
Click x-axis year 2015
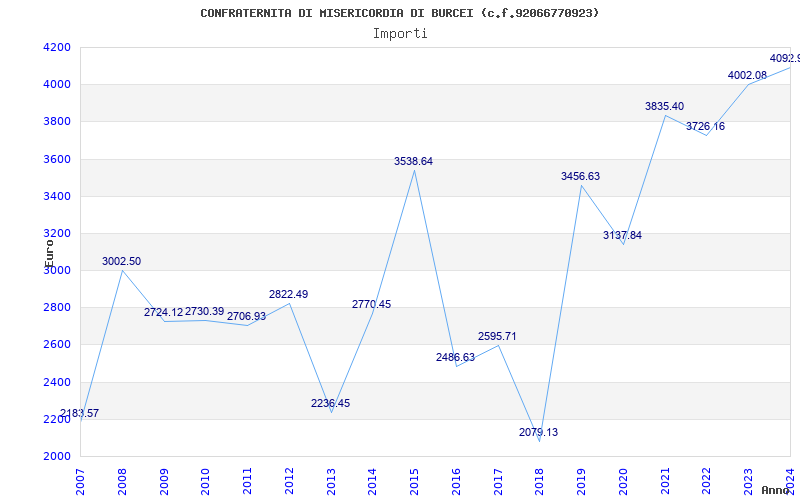click(x=414, y=481)
